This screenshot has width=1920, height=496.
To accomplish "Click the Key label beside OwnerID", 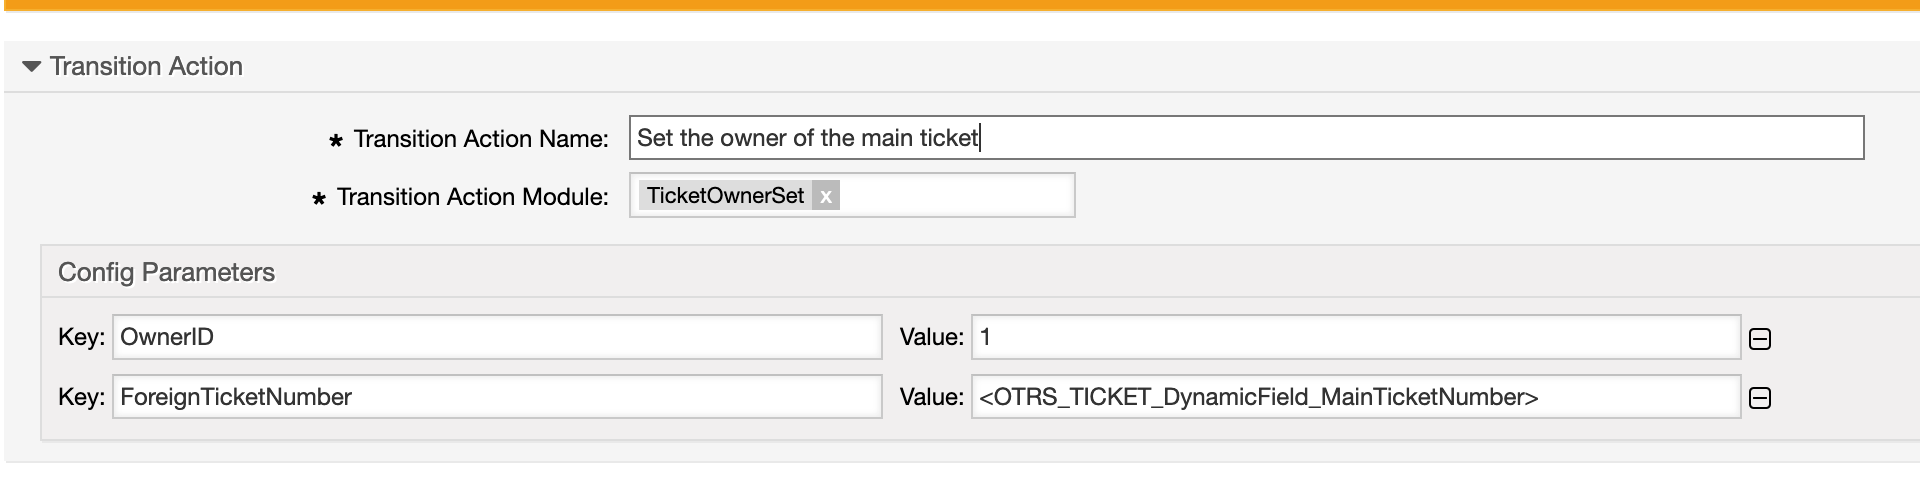I will pyautogui.click(x=81, y=338).
